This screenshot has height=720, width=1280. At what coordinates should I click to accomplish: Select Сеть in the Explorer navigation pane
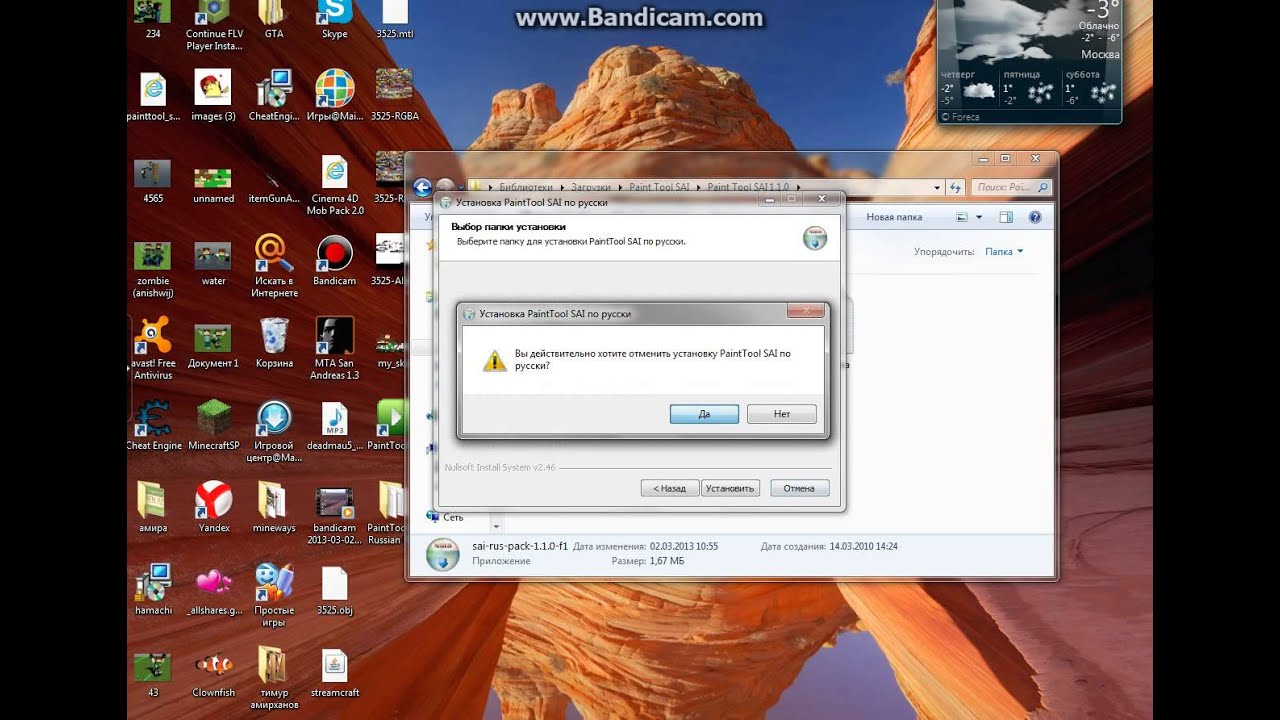[x=453, y=517]
